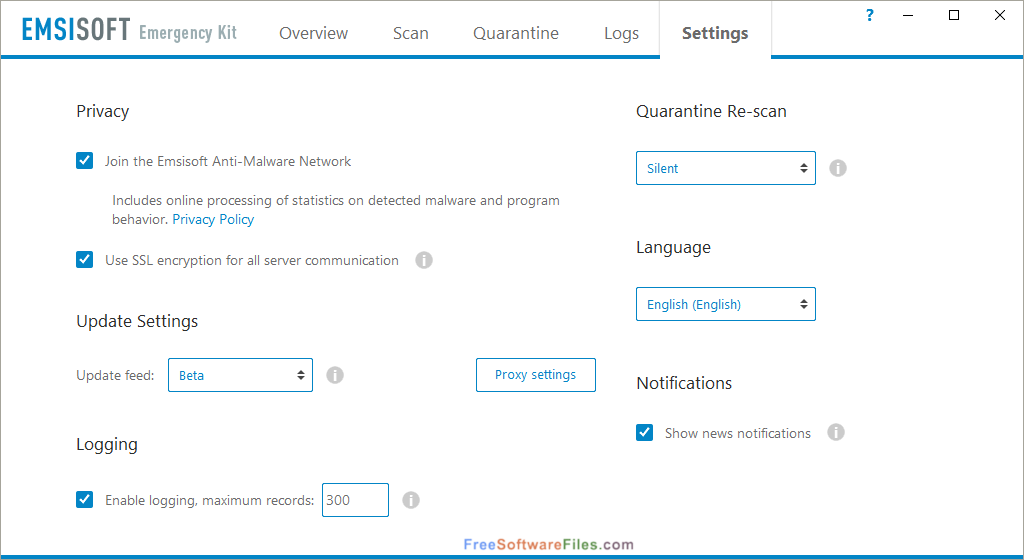Image resolution: width=1024 pixels, height=560 pixels.
Task: Click the Notifications section heading
Action: [x=684, y=383]
